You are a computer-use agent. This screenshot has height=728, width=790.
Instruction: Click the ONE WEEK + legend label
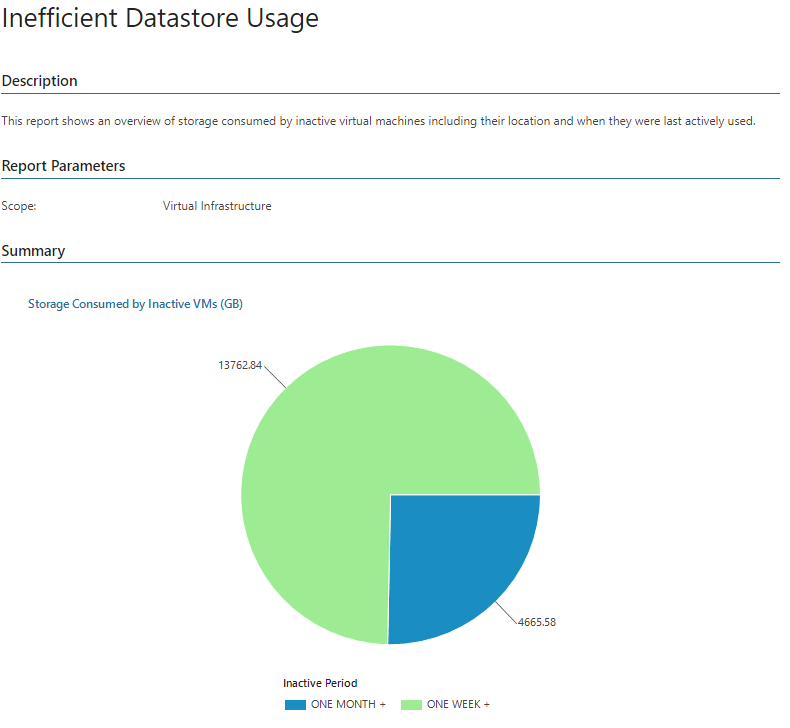(x=458, y=704)
